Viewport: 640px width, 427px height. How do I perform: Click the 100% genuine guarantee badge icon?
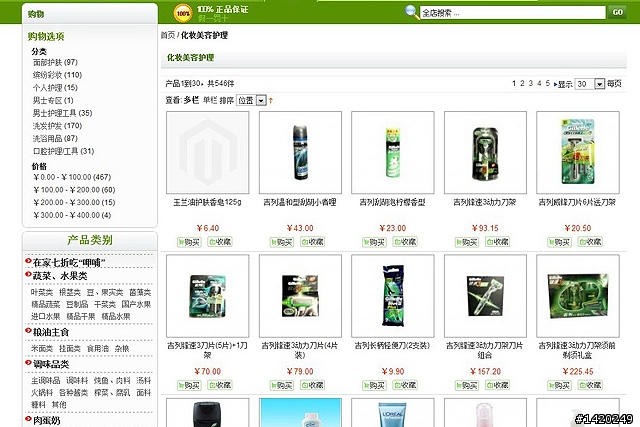183,13
